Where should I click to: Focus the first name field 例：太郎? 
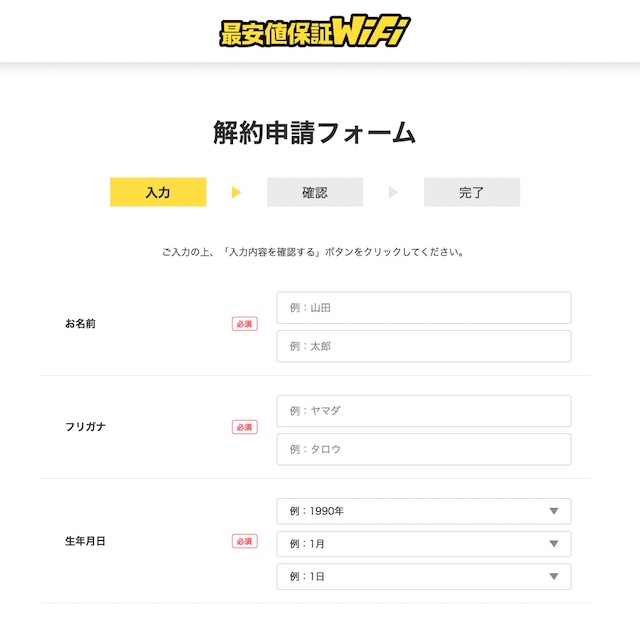[x=424, y=346]
